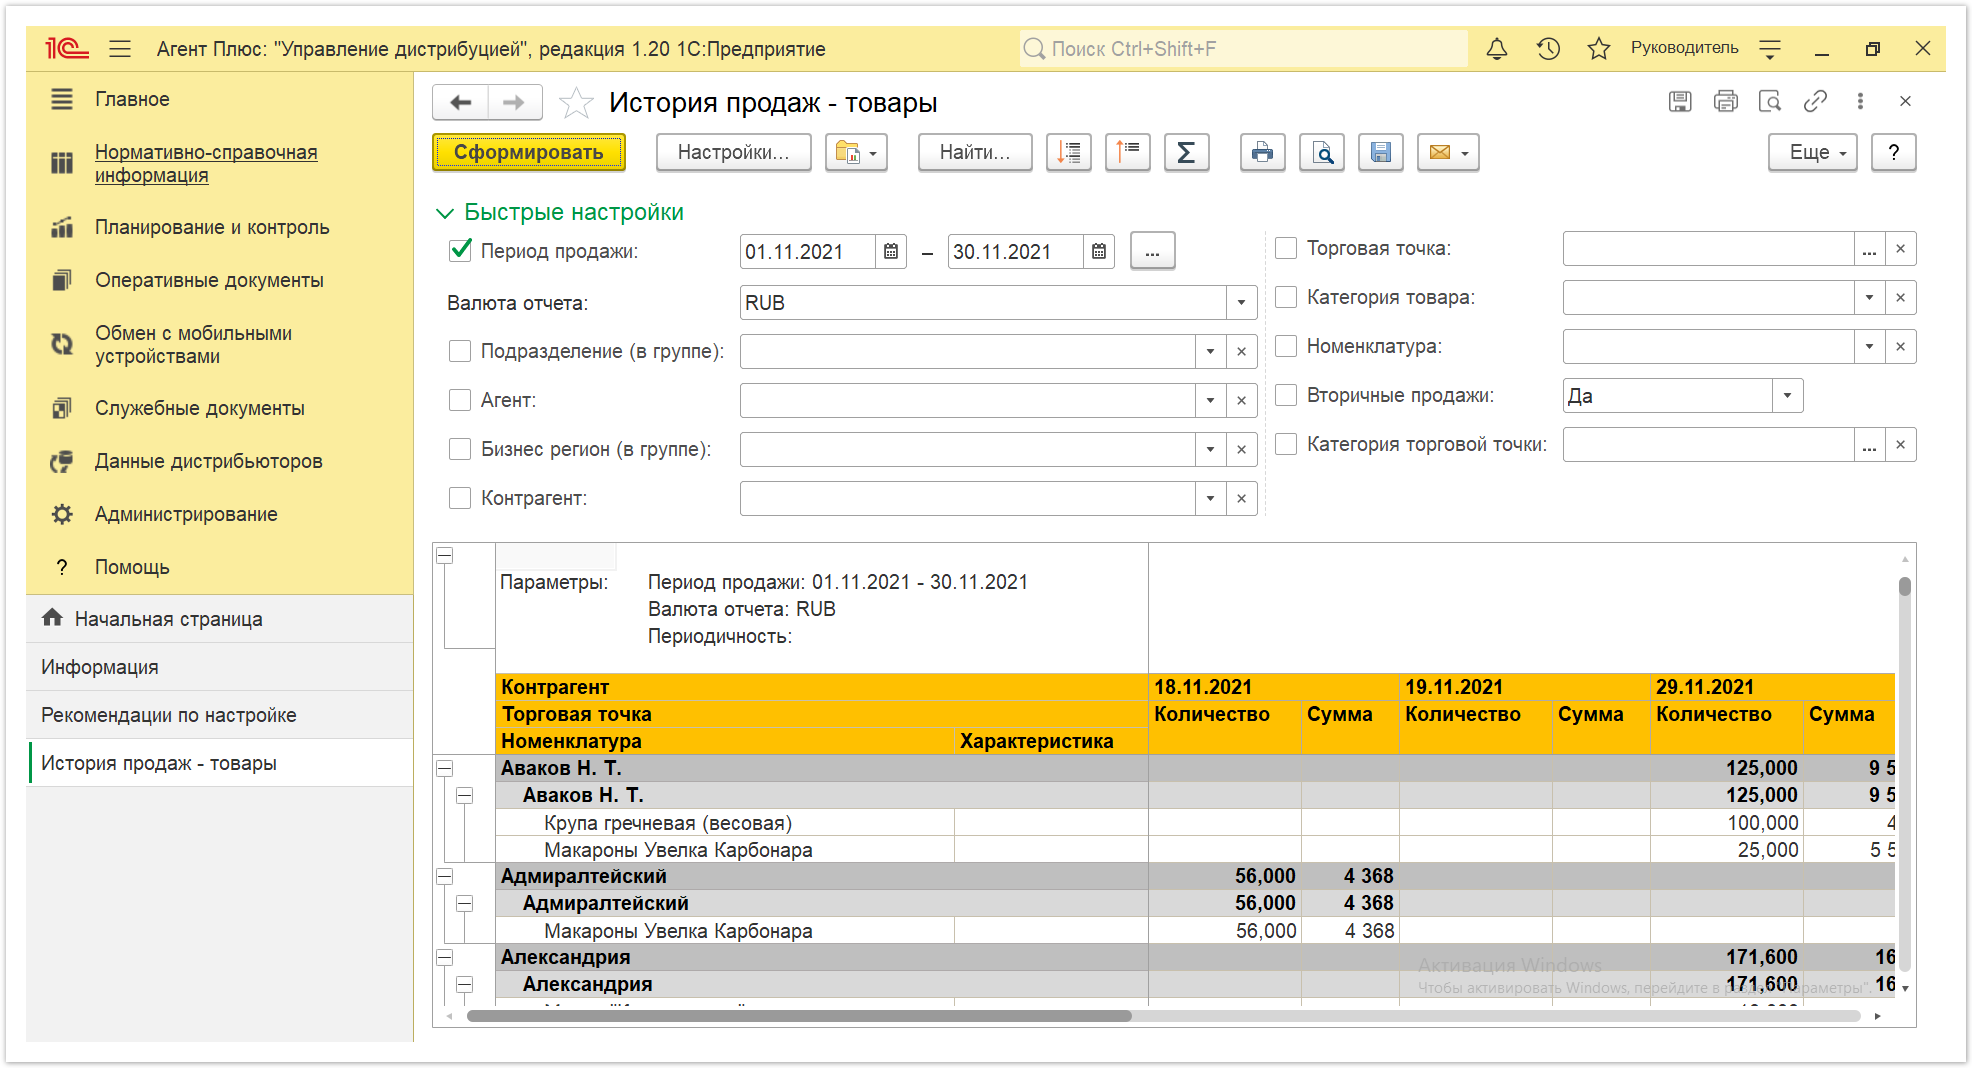Viewport: 1972px width, 1068px height.
Task: Open print preview with magnifier icon
Action: click(x=1322, y=153)
